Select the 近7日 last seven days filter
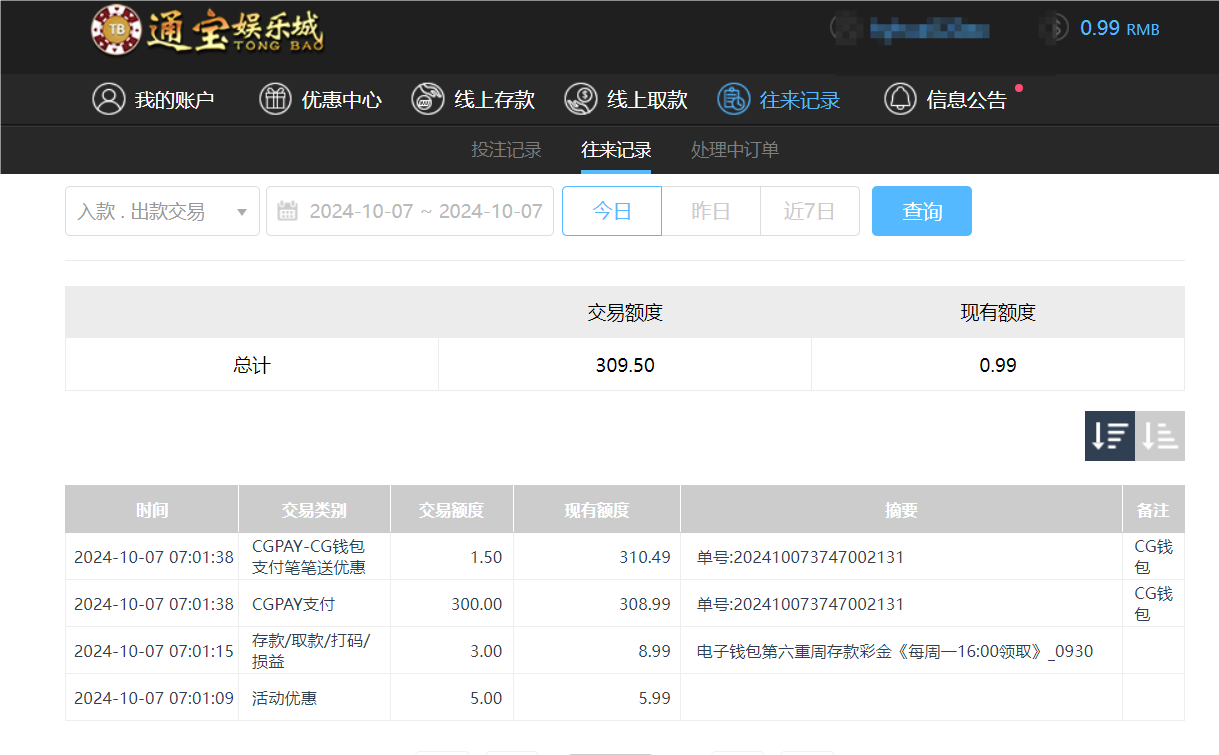The image size is (1219, 755). pyautogui.click(x=810, y=211)
